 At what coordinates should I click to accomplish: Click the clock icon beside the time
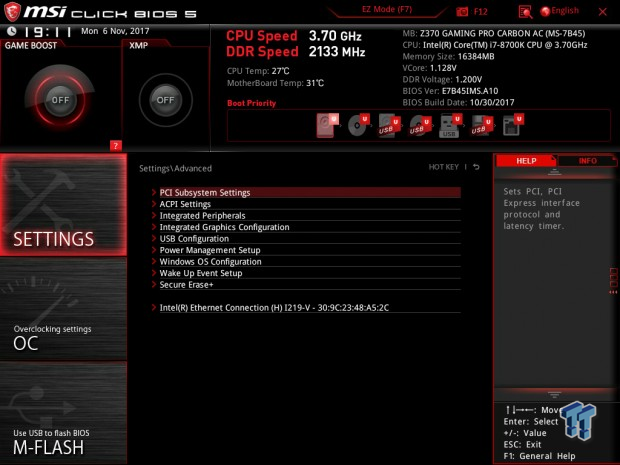[x=11, y=31]
